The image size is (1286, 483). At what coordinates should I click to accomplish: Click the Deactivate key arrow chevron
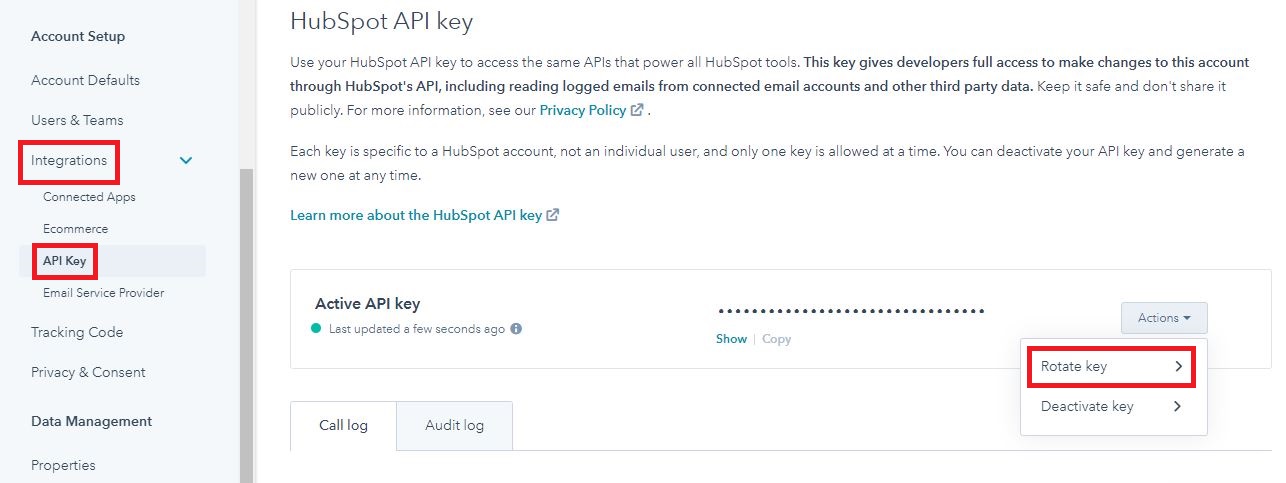1177,407
